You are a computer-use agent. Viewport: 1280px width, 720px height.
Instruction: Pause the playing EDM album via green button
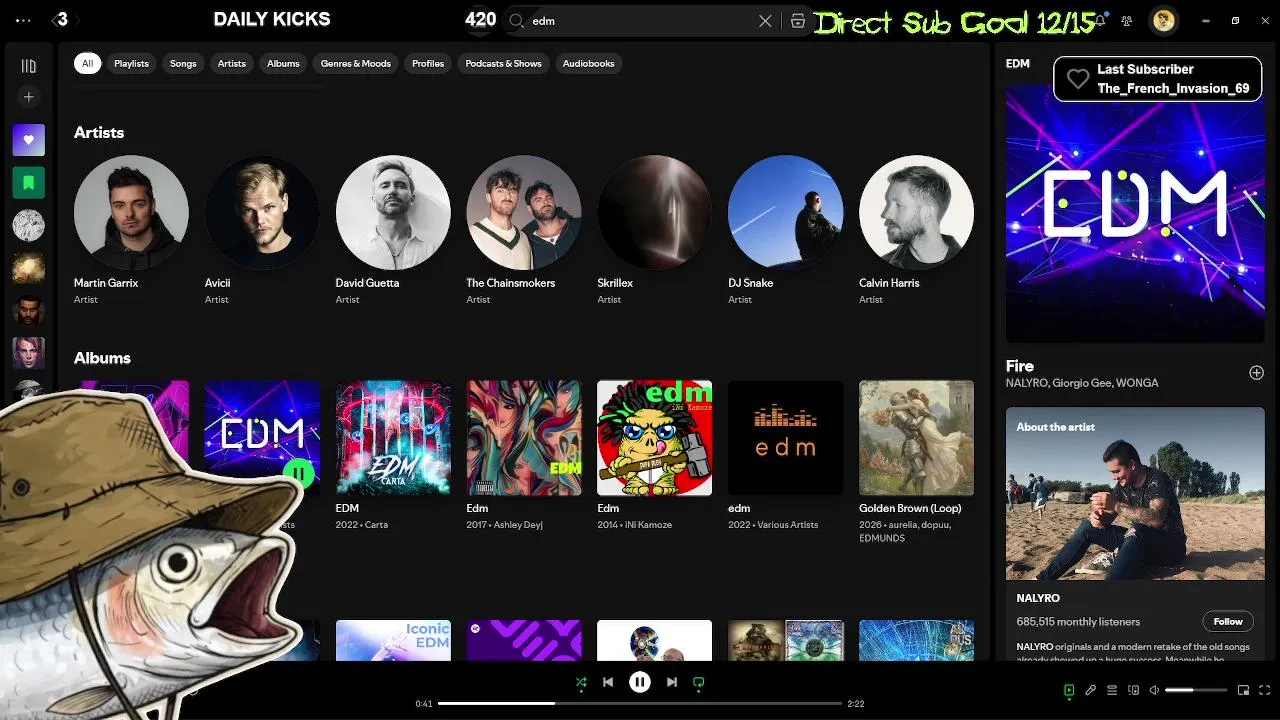click(298, 473)
